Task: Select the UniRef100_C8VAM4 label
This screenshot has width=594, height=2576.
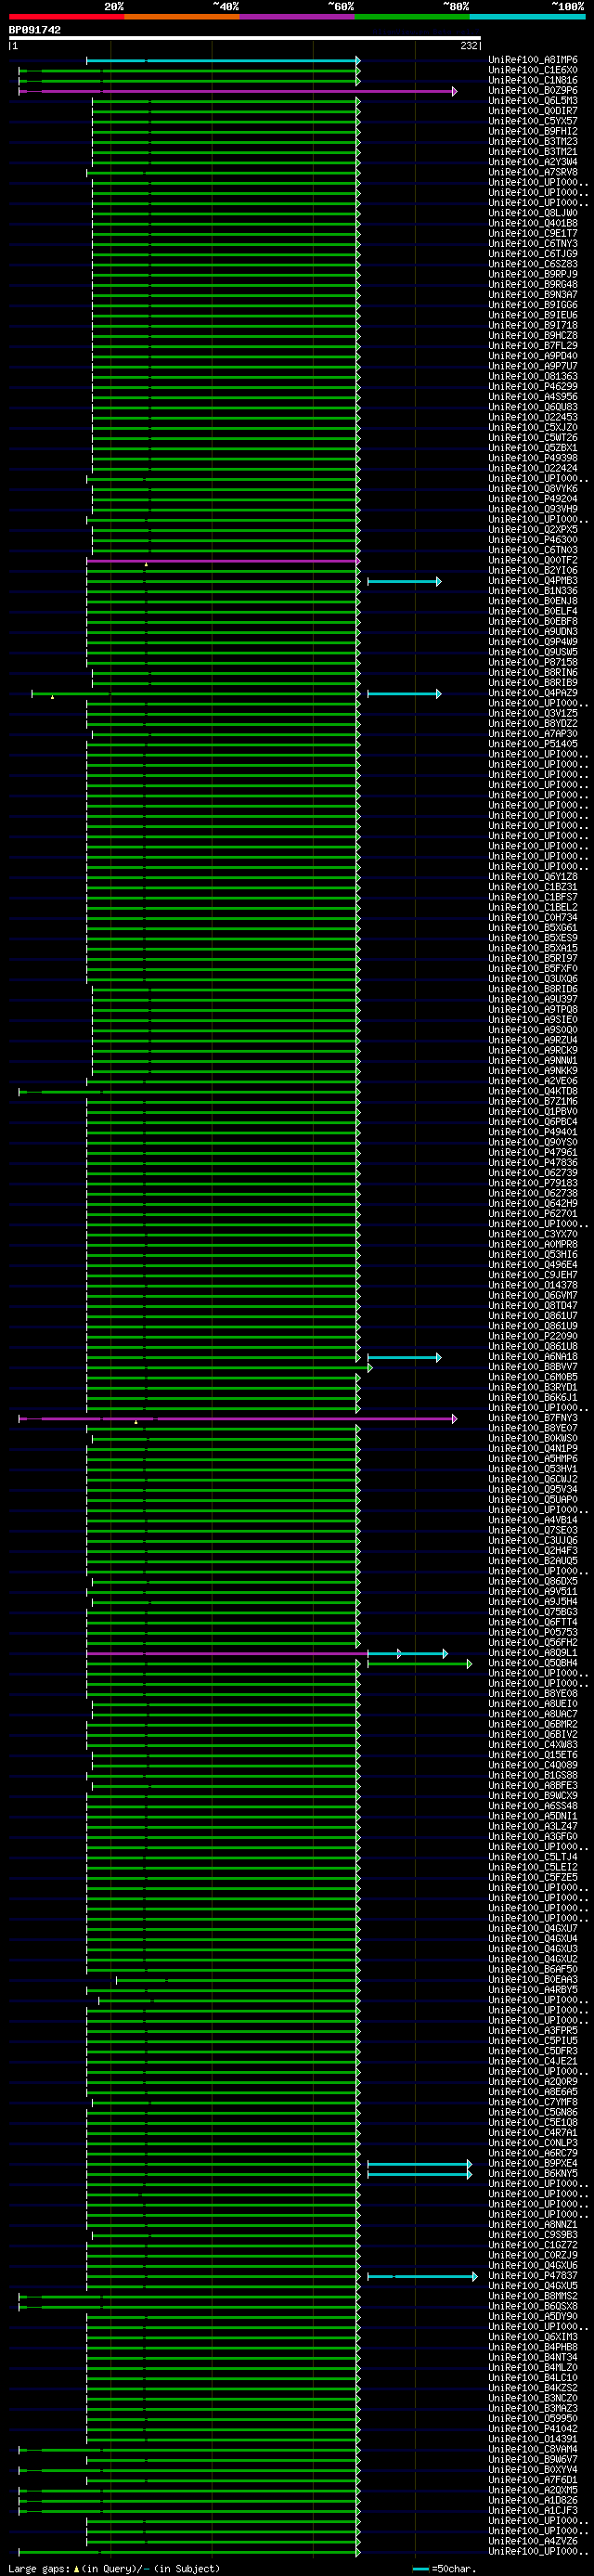Action: pos(533,2450)
